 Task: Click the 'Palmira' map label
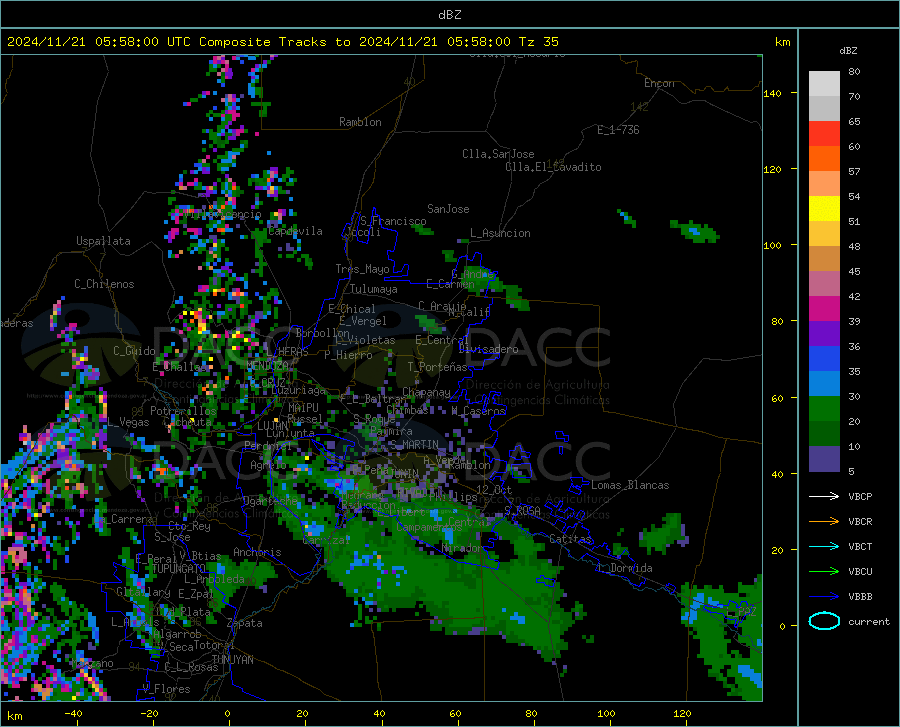(391, 431)
